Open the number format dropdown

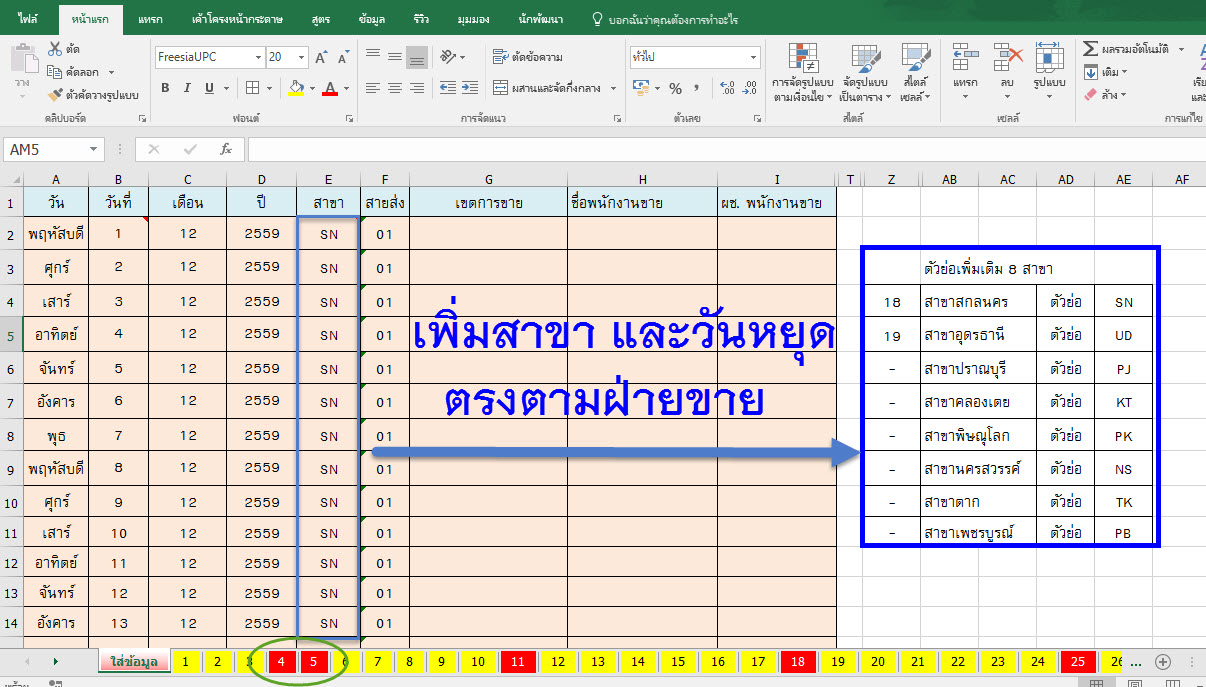click(x=752, y=58)
